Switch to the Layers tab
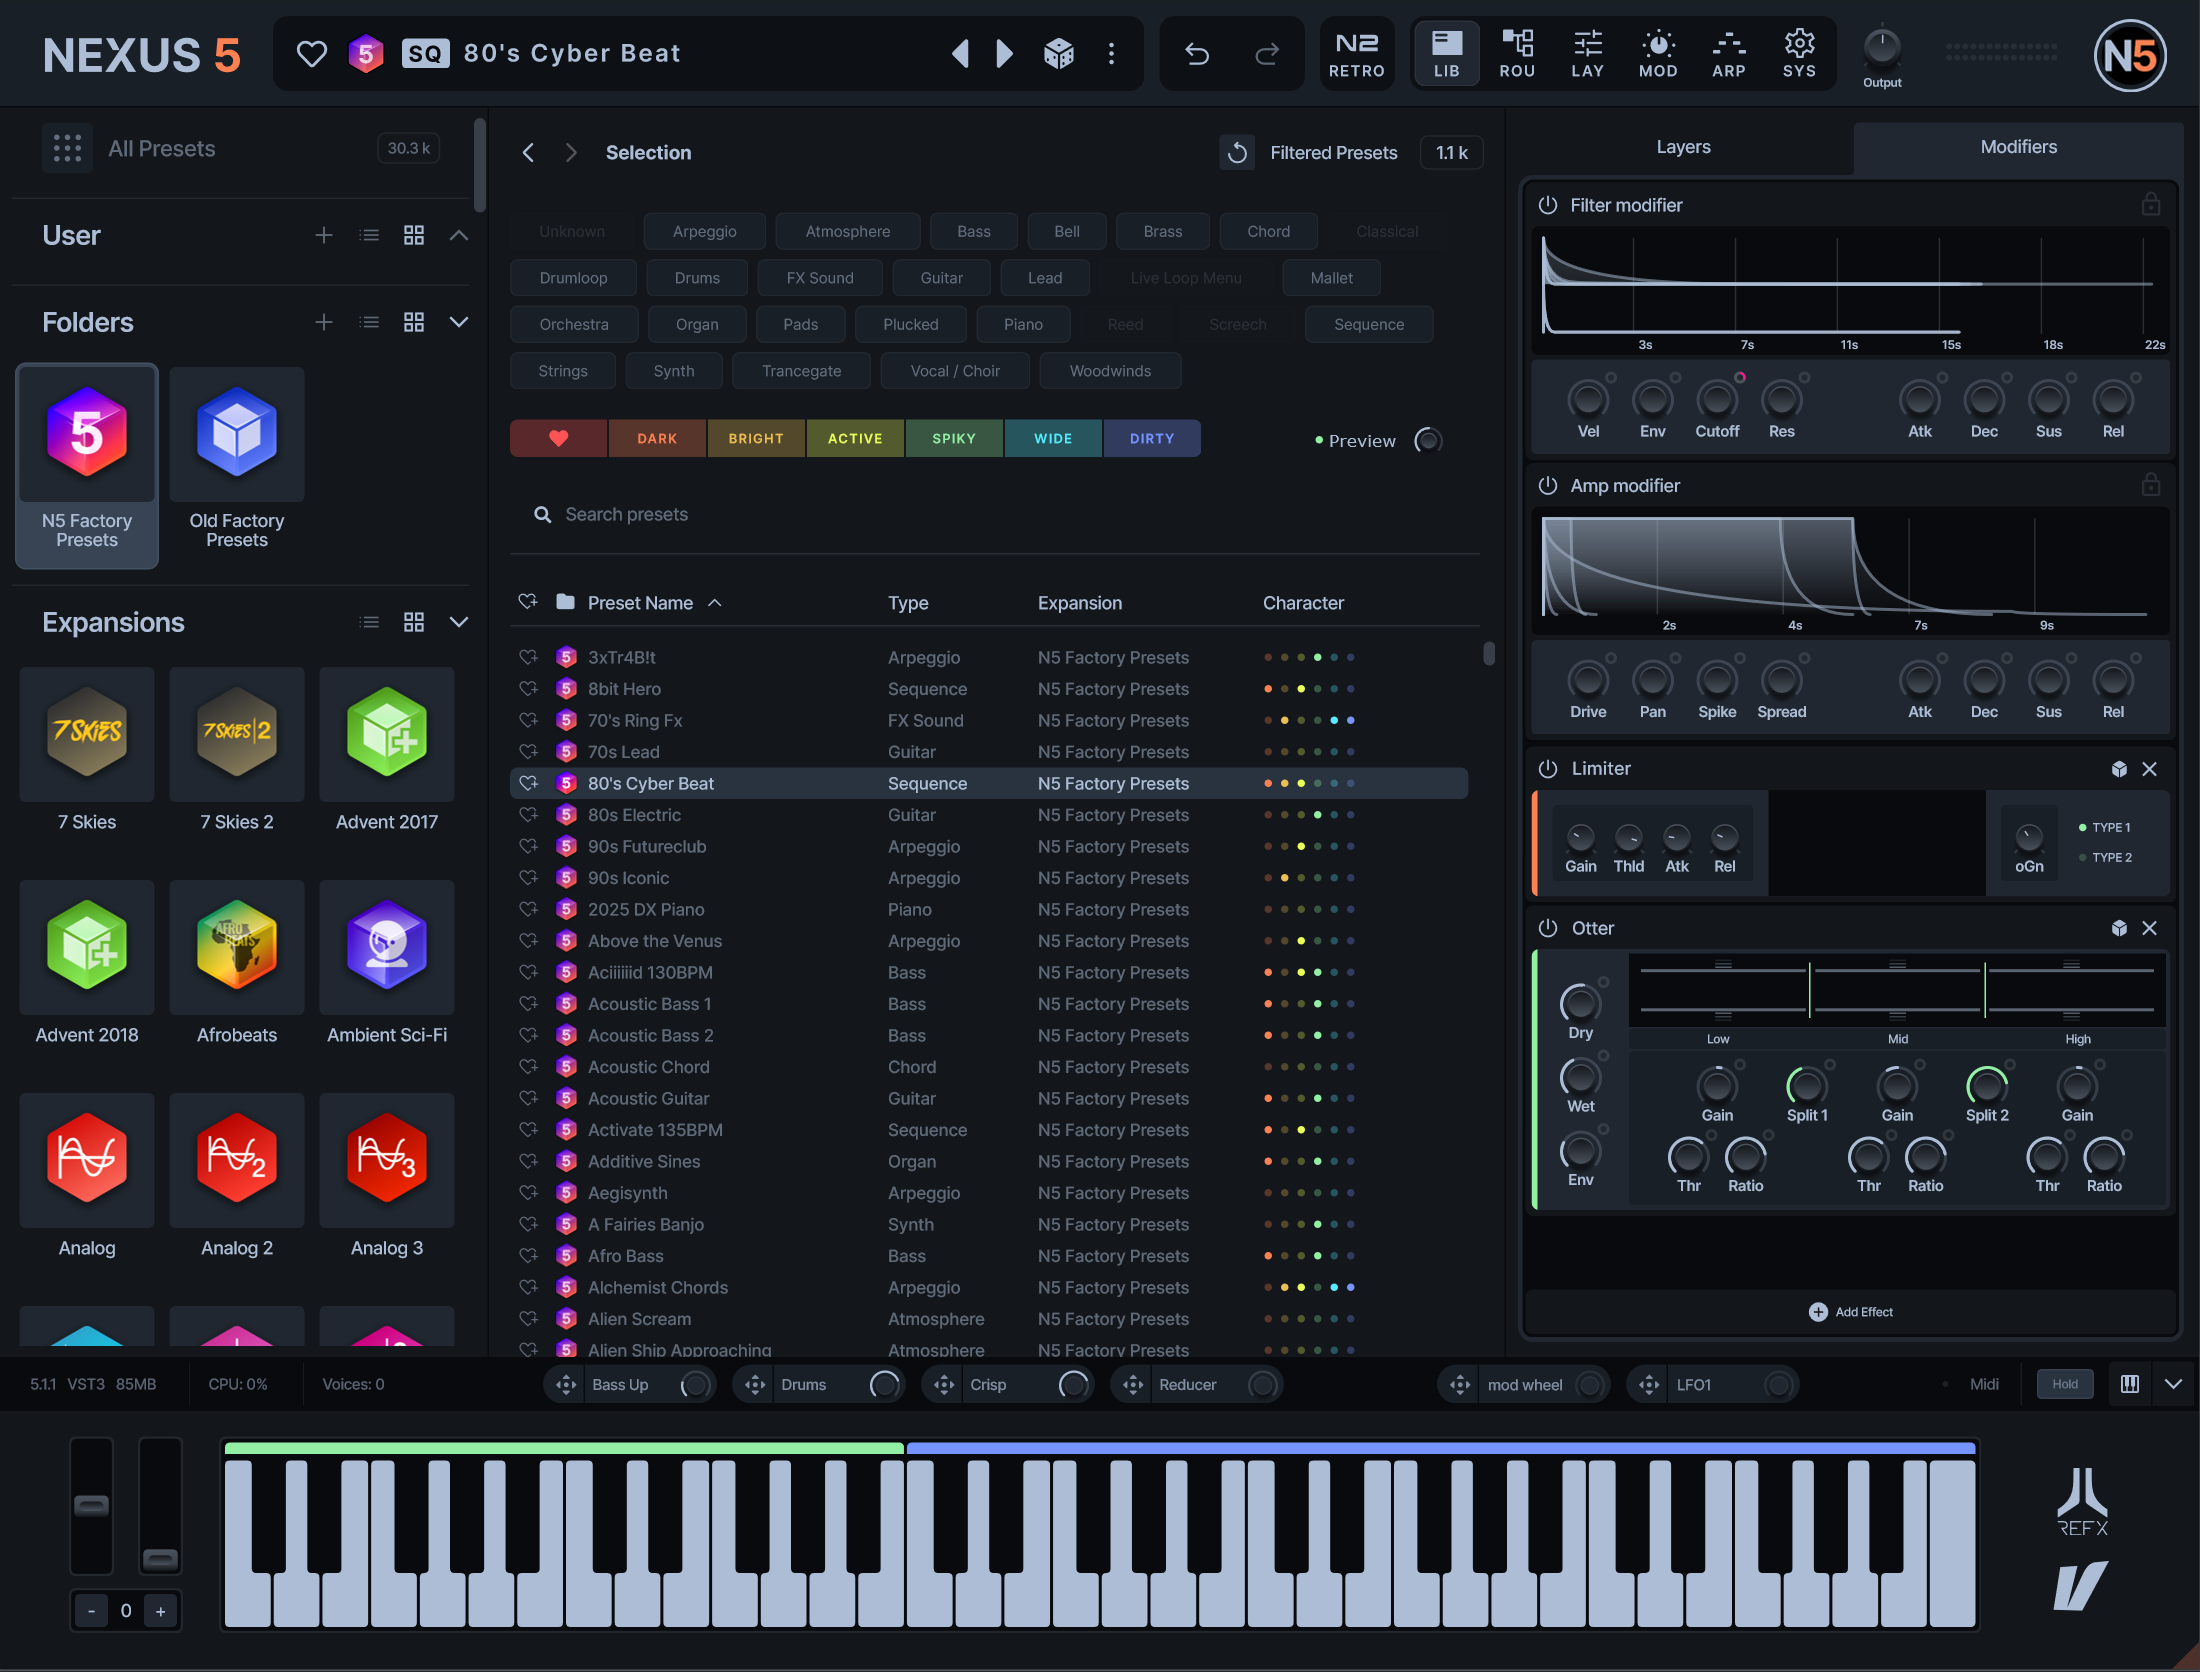 pyautogui.click(x=1683, y=147)
